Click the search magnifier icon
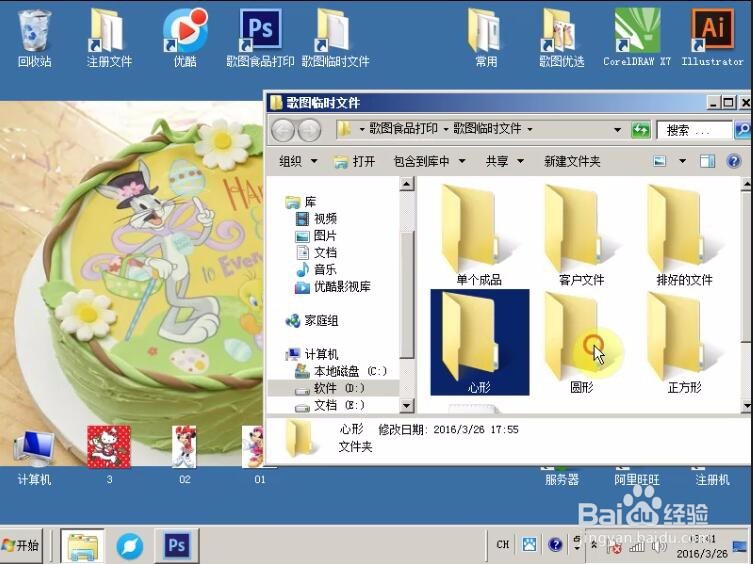This screenshot has height=564, width=753. [x=742, y=130]
